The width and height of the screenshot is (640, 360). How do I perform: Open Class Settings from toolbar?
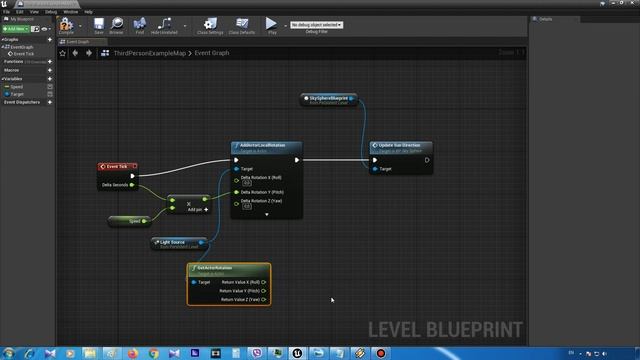coord(210,25)
